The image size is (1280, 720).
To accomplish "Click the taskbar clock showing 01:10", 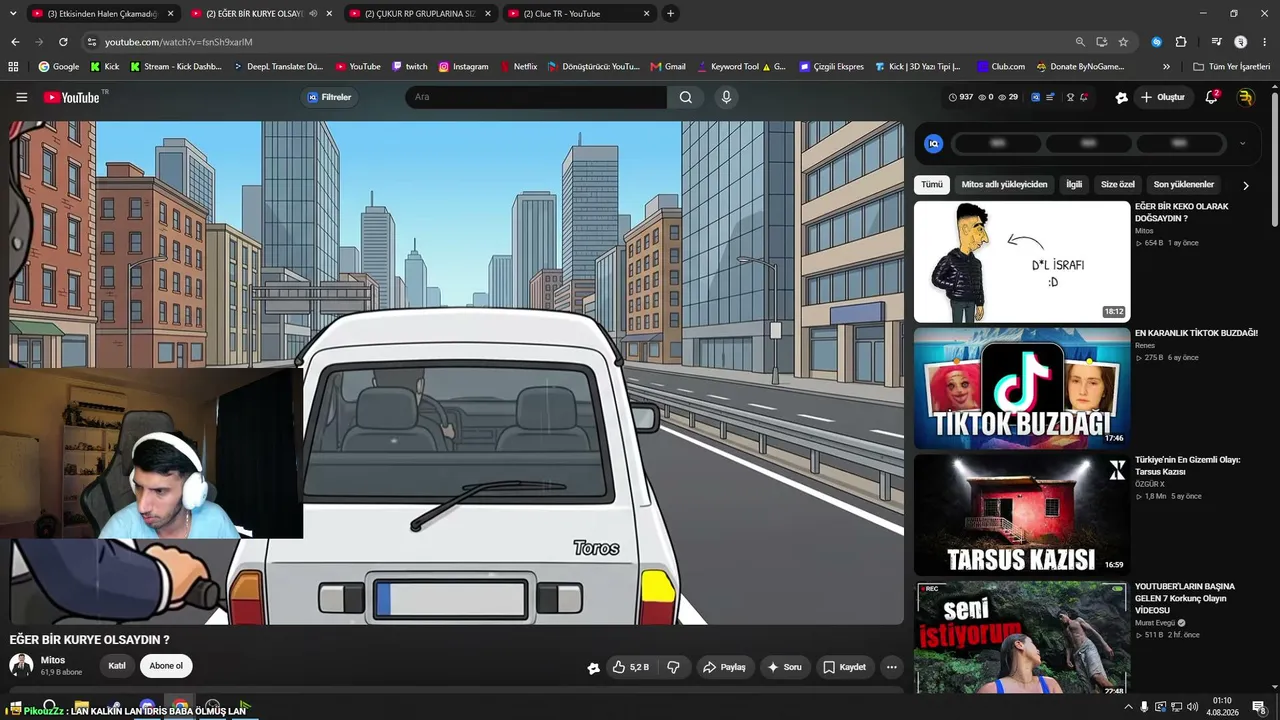I will tap(1222, 707).
